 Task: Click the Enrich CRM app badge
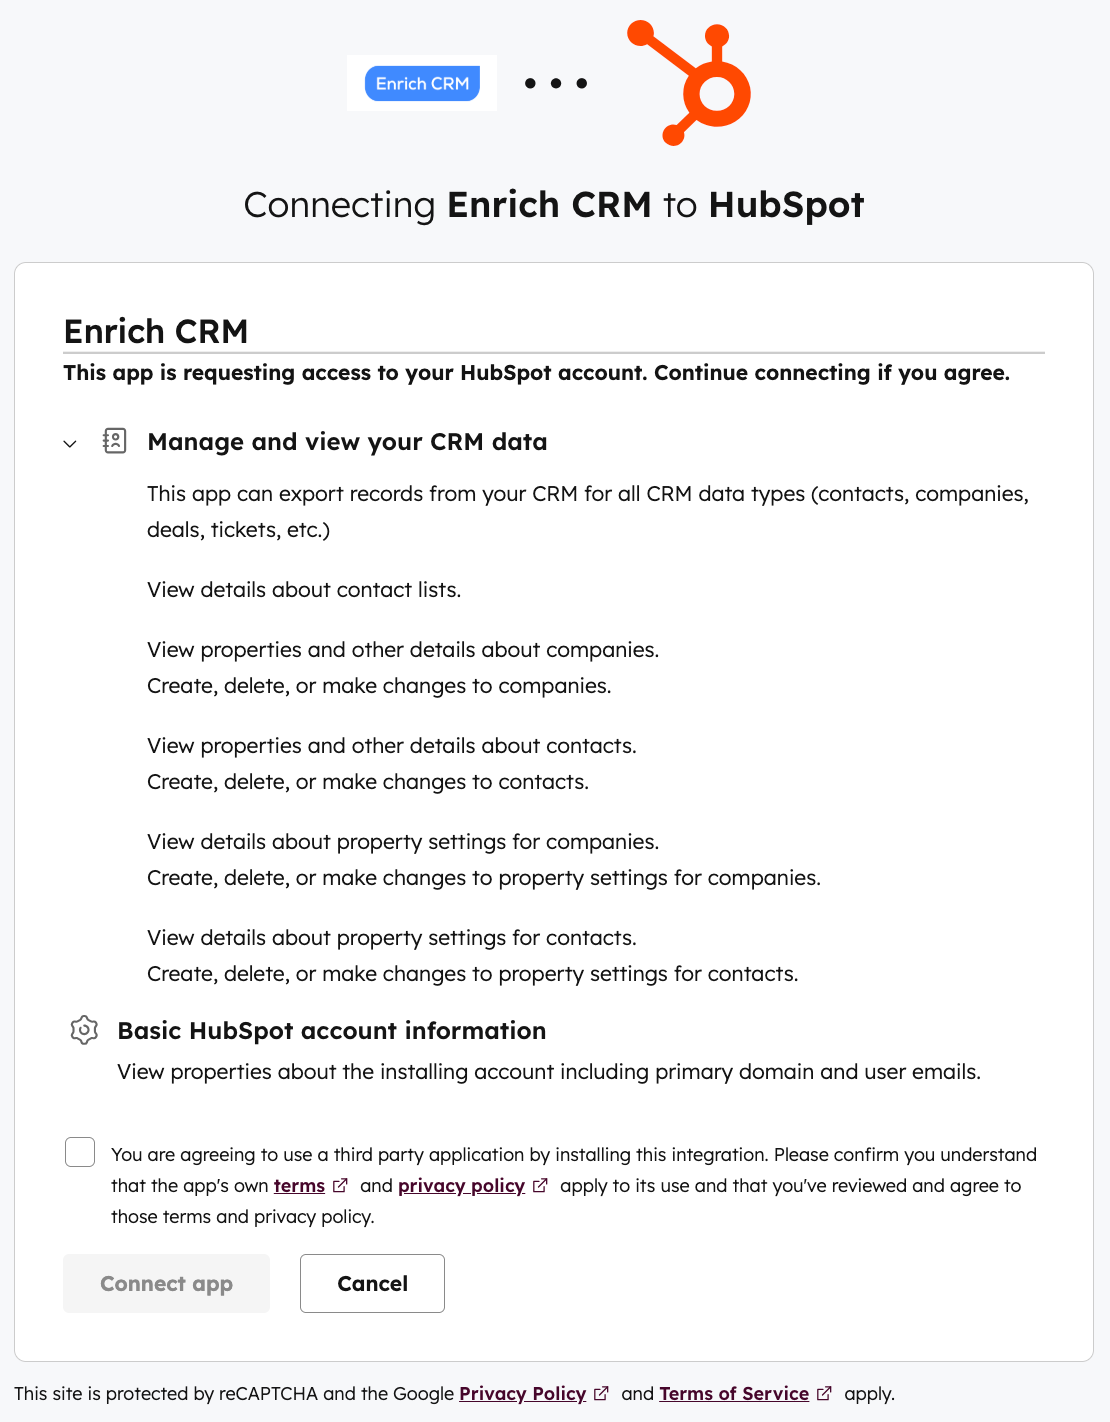[x=421, y=83]
